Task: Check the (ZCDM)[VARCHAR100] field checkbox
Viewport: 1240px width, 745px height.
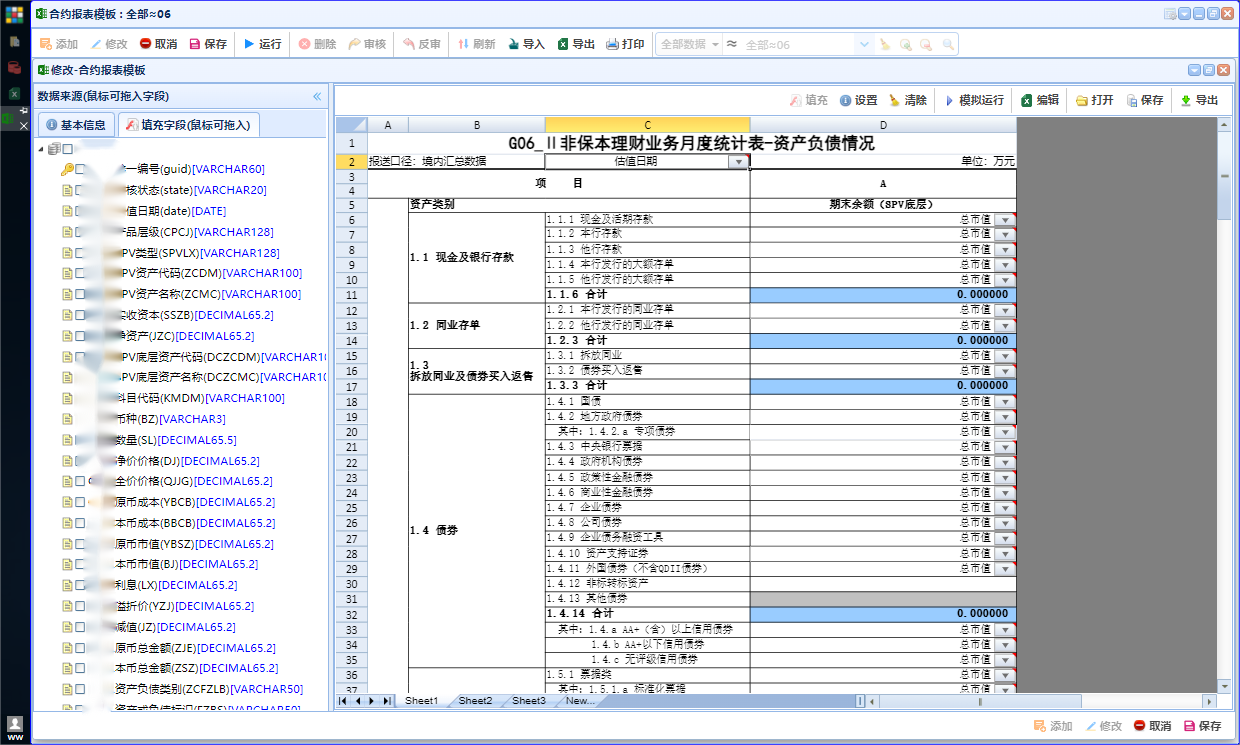Action: [81, 273]
